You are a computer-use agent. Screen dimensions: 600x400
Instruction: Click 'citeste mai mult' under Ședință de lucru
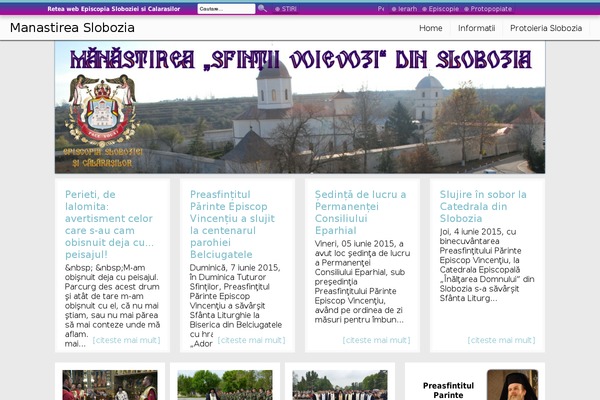[376, 340]
